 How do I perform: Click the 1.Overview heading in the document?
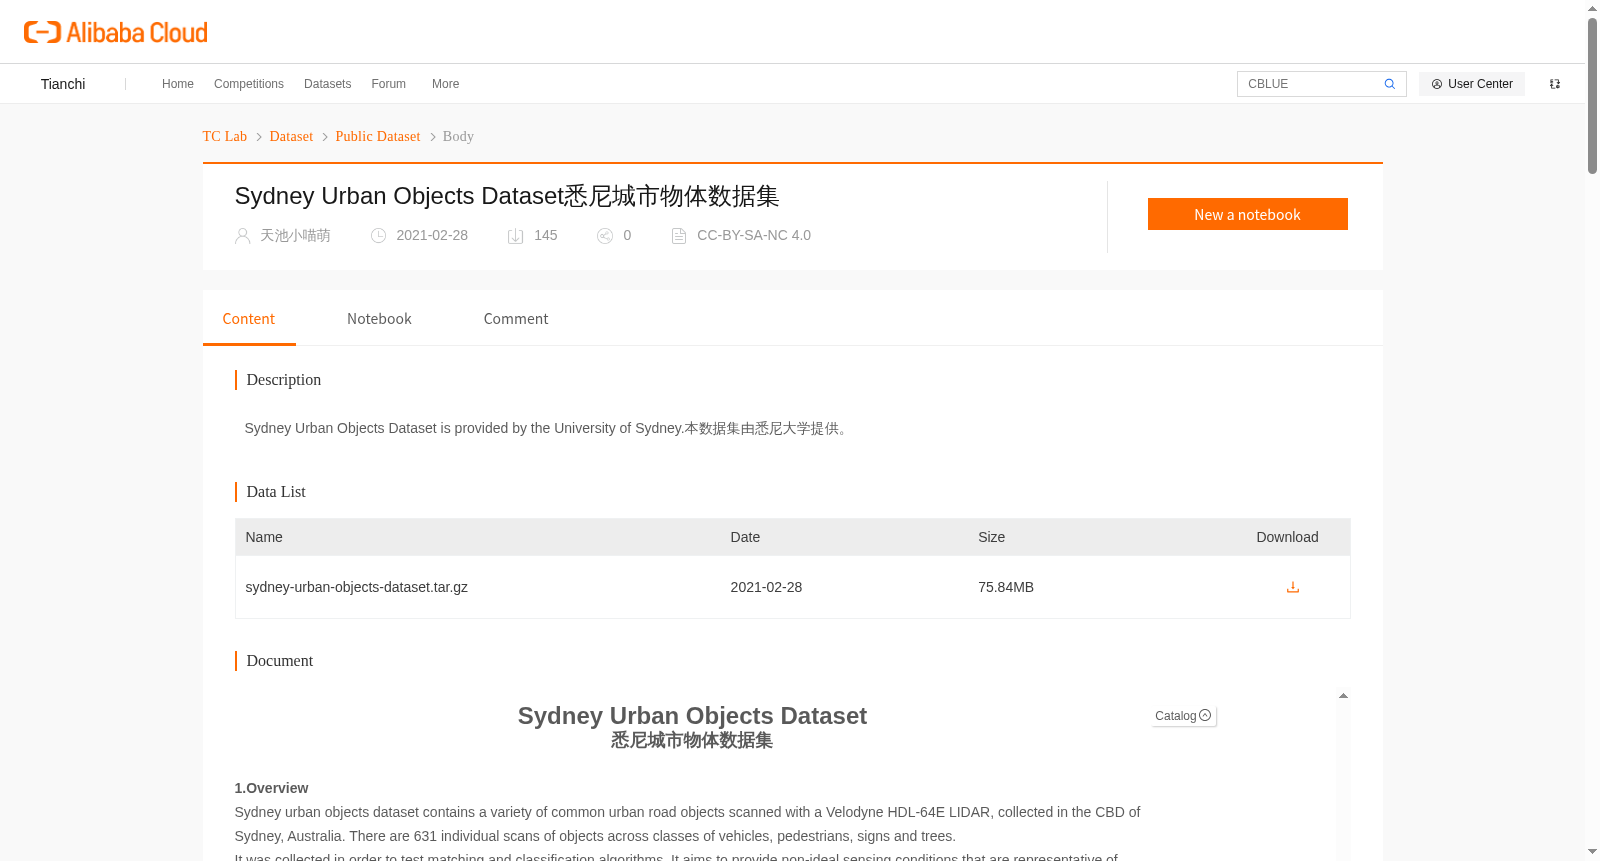pyautogui.click(x=271, y=788)
